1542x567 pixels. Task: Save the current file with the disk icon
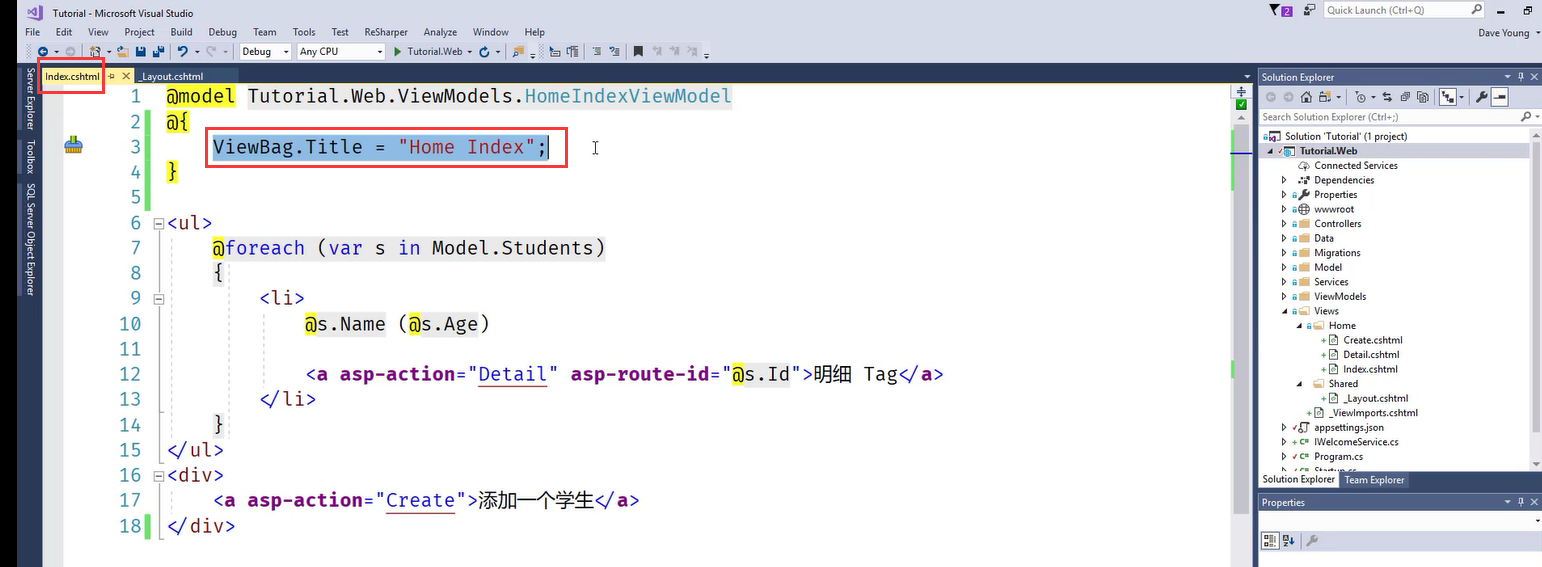coord(141,51)
